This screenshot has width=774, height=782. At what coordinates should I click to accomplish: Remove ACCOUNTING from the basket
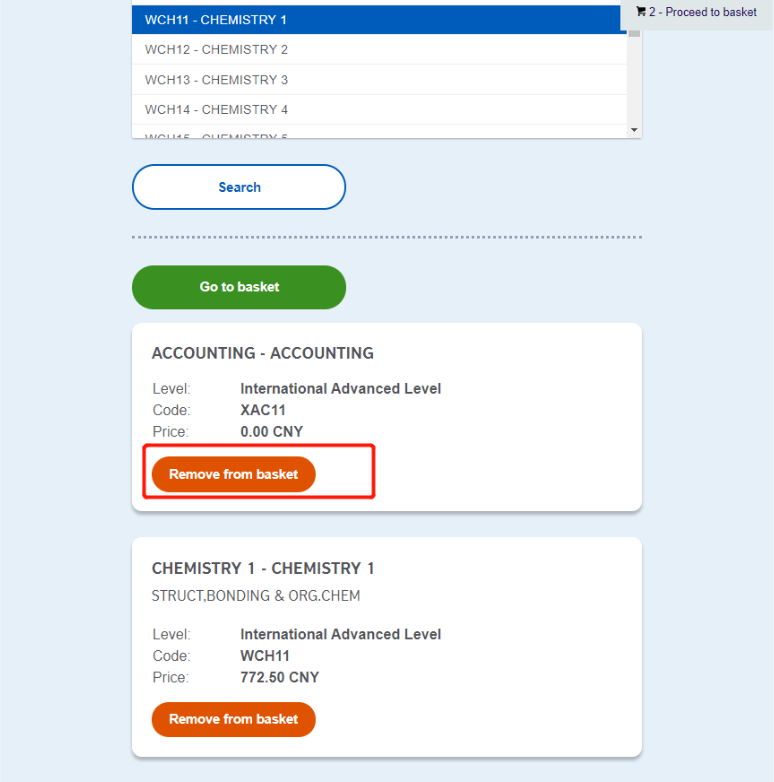(x=233, y=474)
